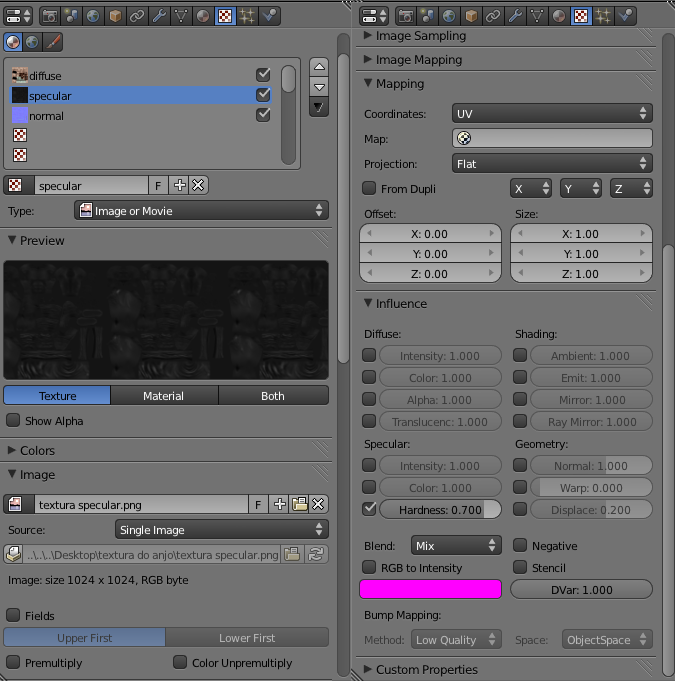Open Object properties cube tab in left panel
The image size is (675, 681).
[x=115, y=17]
